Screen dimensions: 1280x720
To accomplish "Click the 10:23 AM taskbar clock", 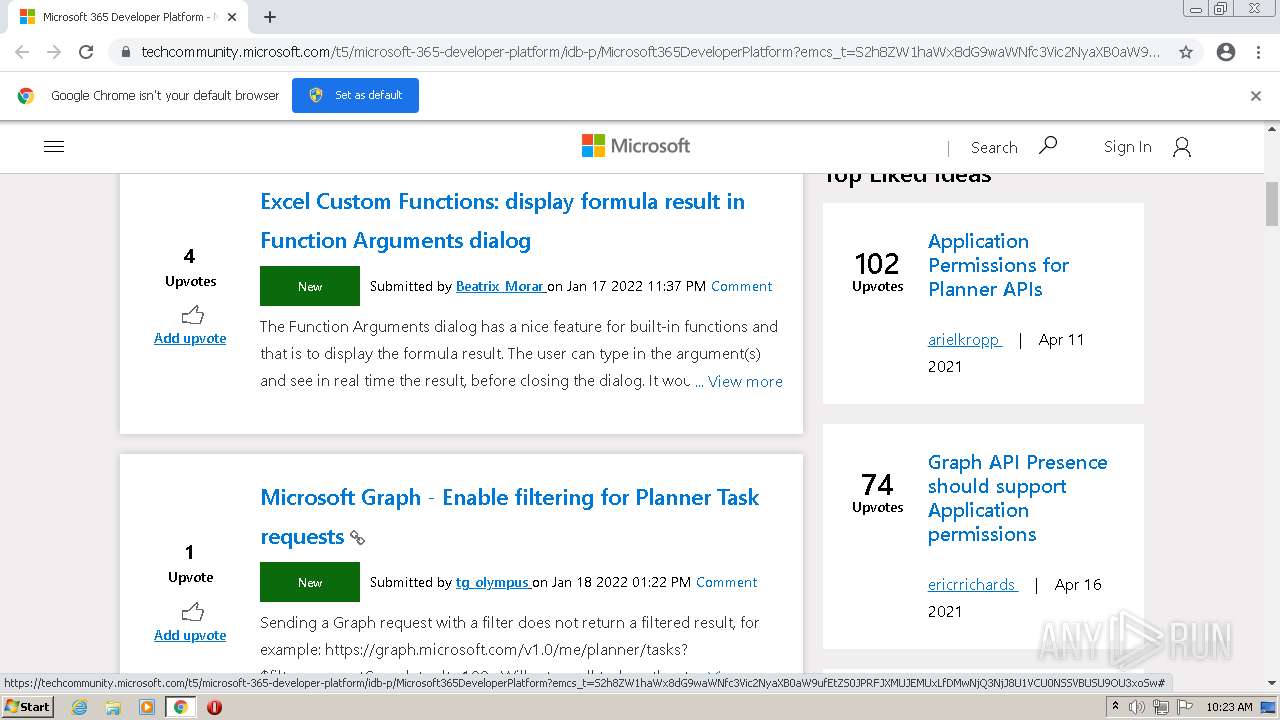I will pyautogui.click(x=1229, y=707).
